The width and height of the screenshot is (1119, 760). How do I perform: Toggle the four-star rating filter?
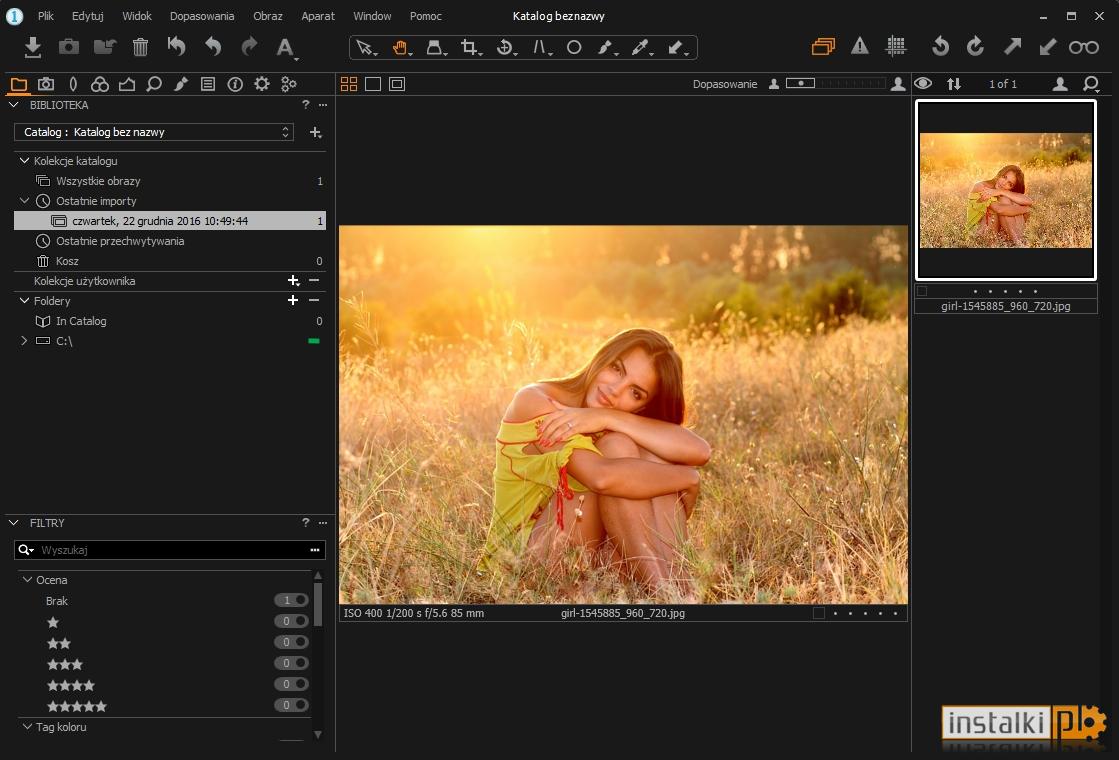(x=291, y=684)
